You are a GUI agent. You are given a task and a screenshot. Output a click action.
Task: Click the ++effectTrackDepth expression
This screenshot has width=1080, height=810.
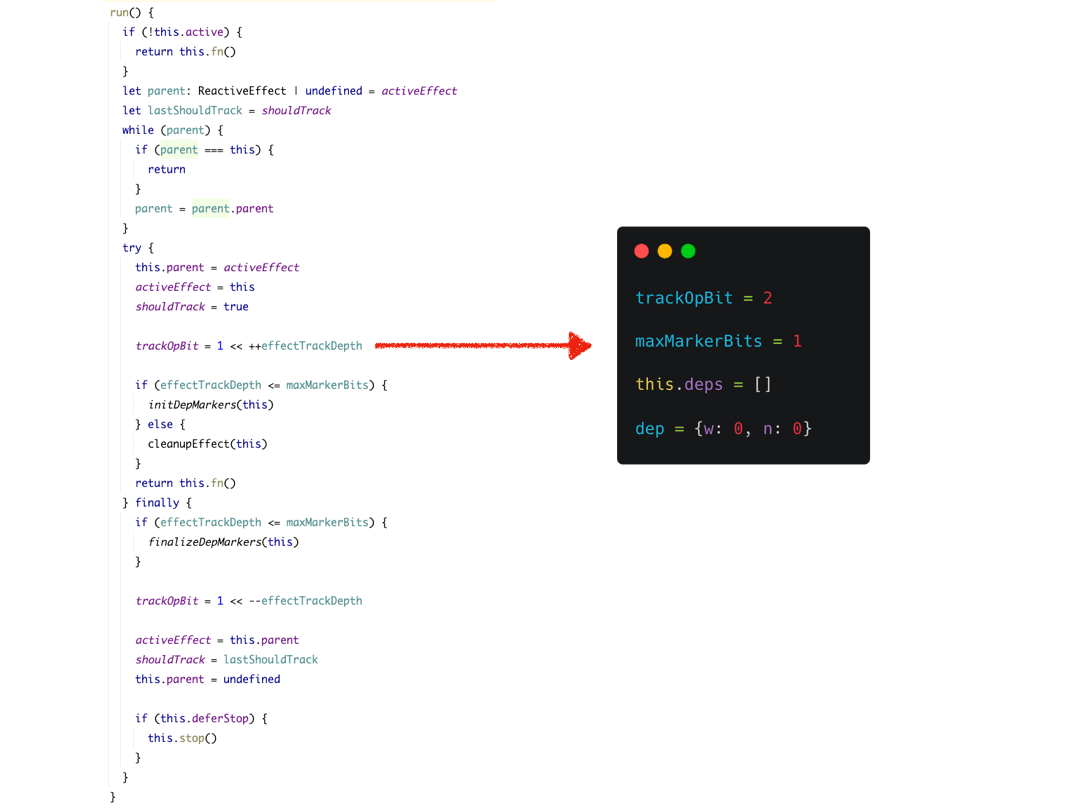pyautogui.click(x=305, y=346)
